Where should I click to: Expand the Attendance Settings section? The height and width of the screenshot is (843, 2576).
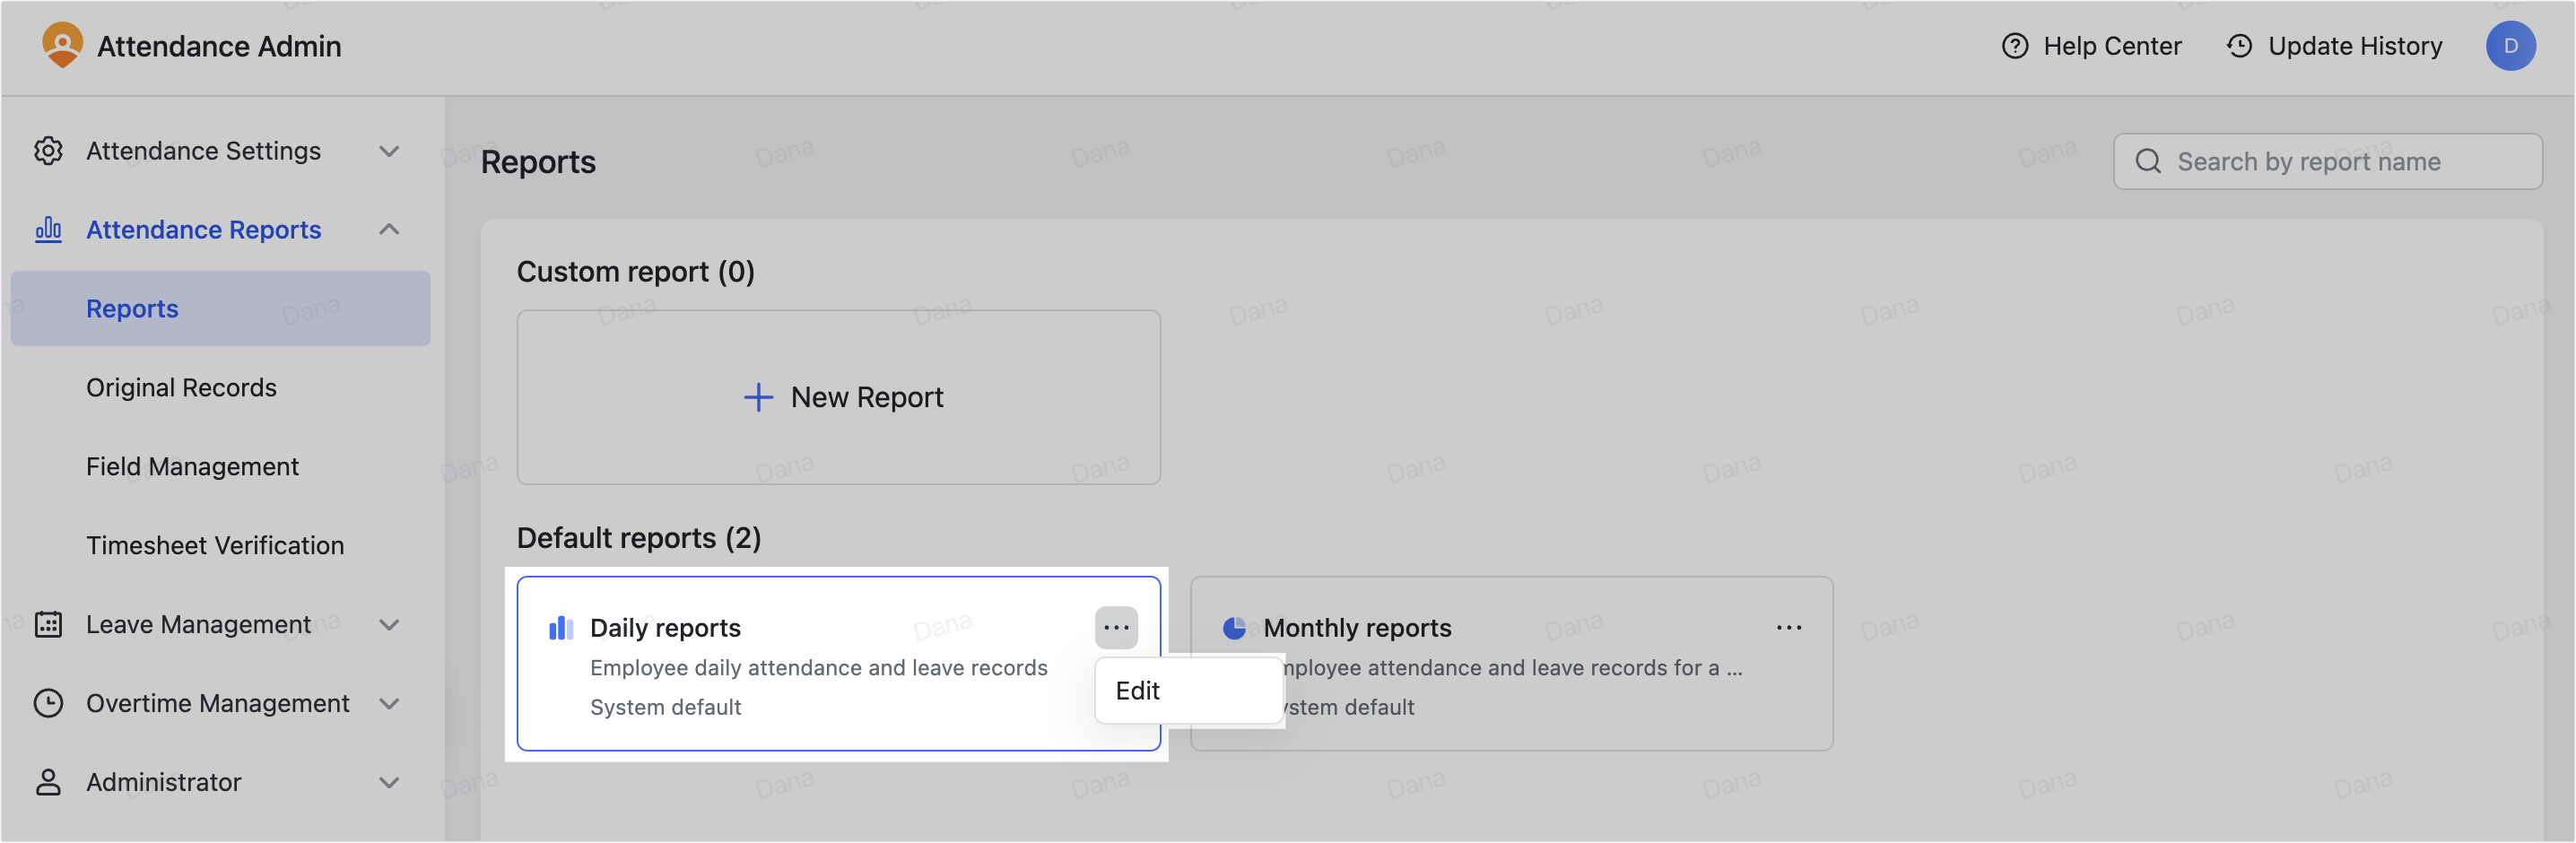pyautogui.click(x=389, y=151)
